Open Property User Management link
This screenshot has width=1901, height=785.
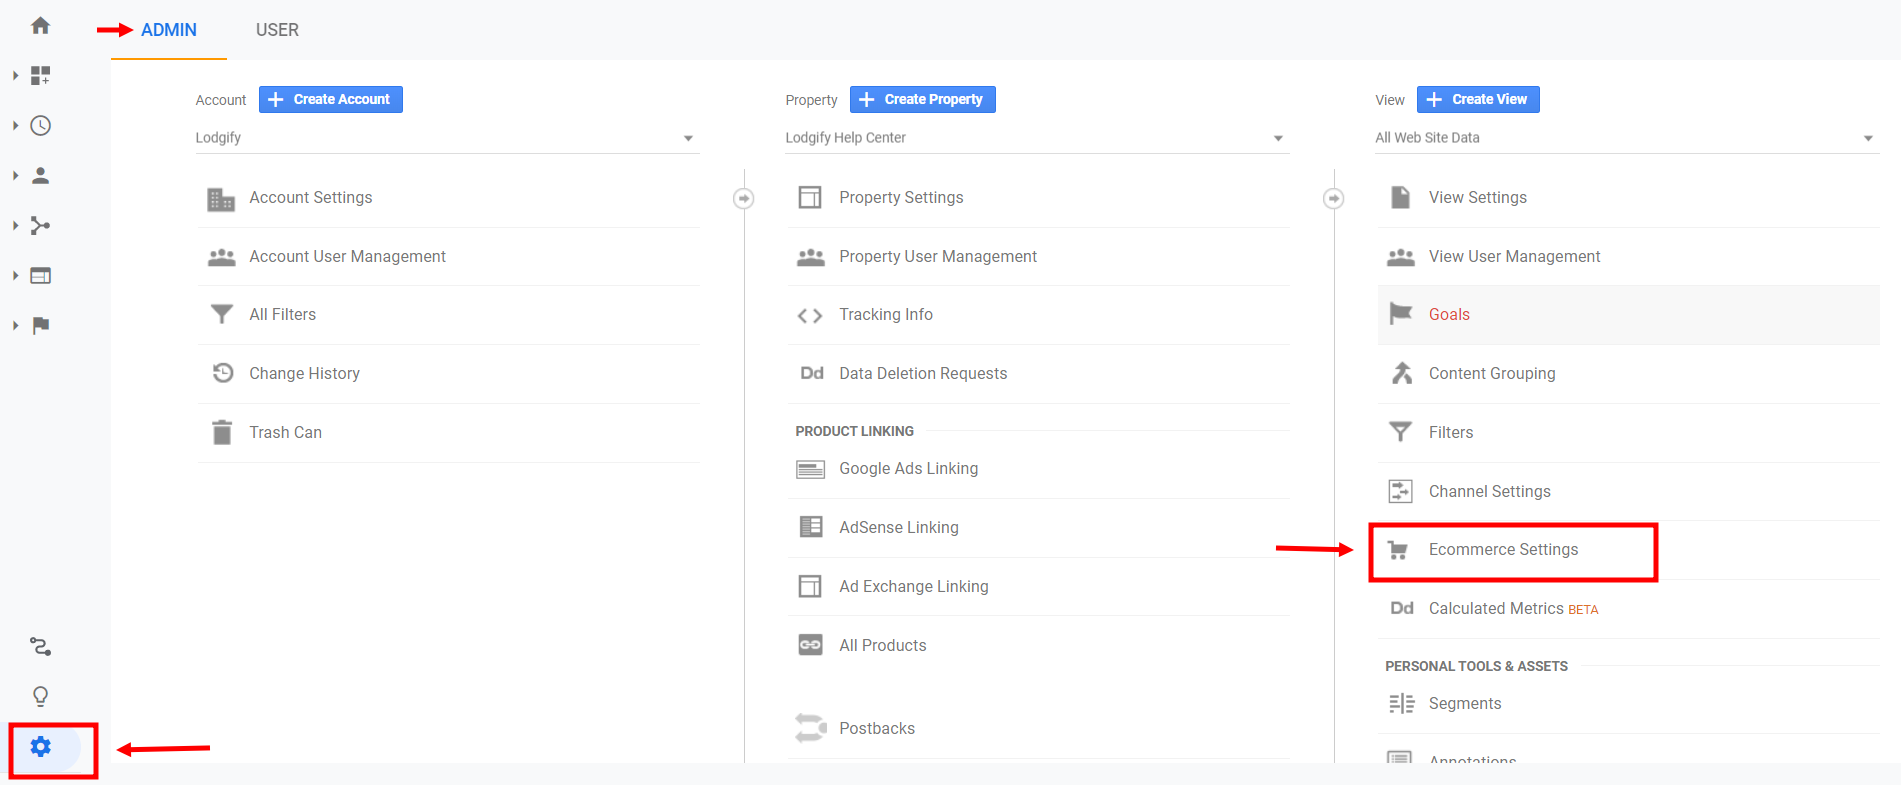(938, 257)
